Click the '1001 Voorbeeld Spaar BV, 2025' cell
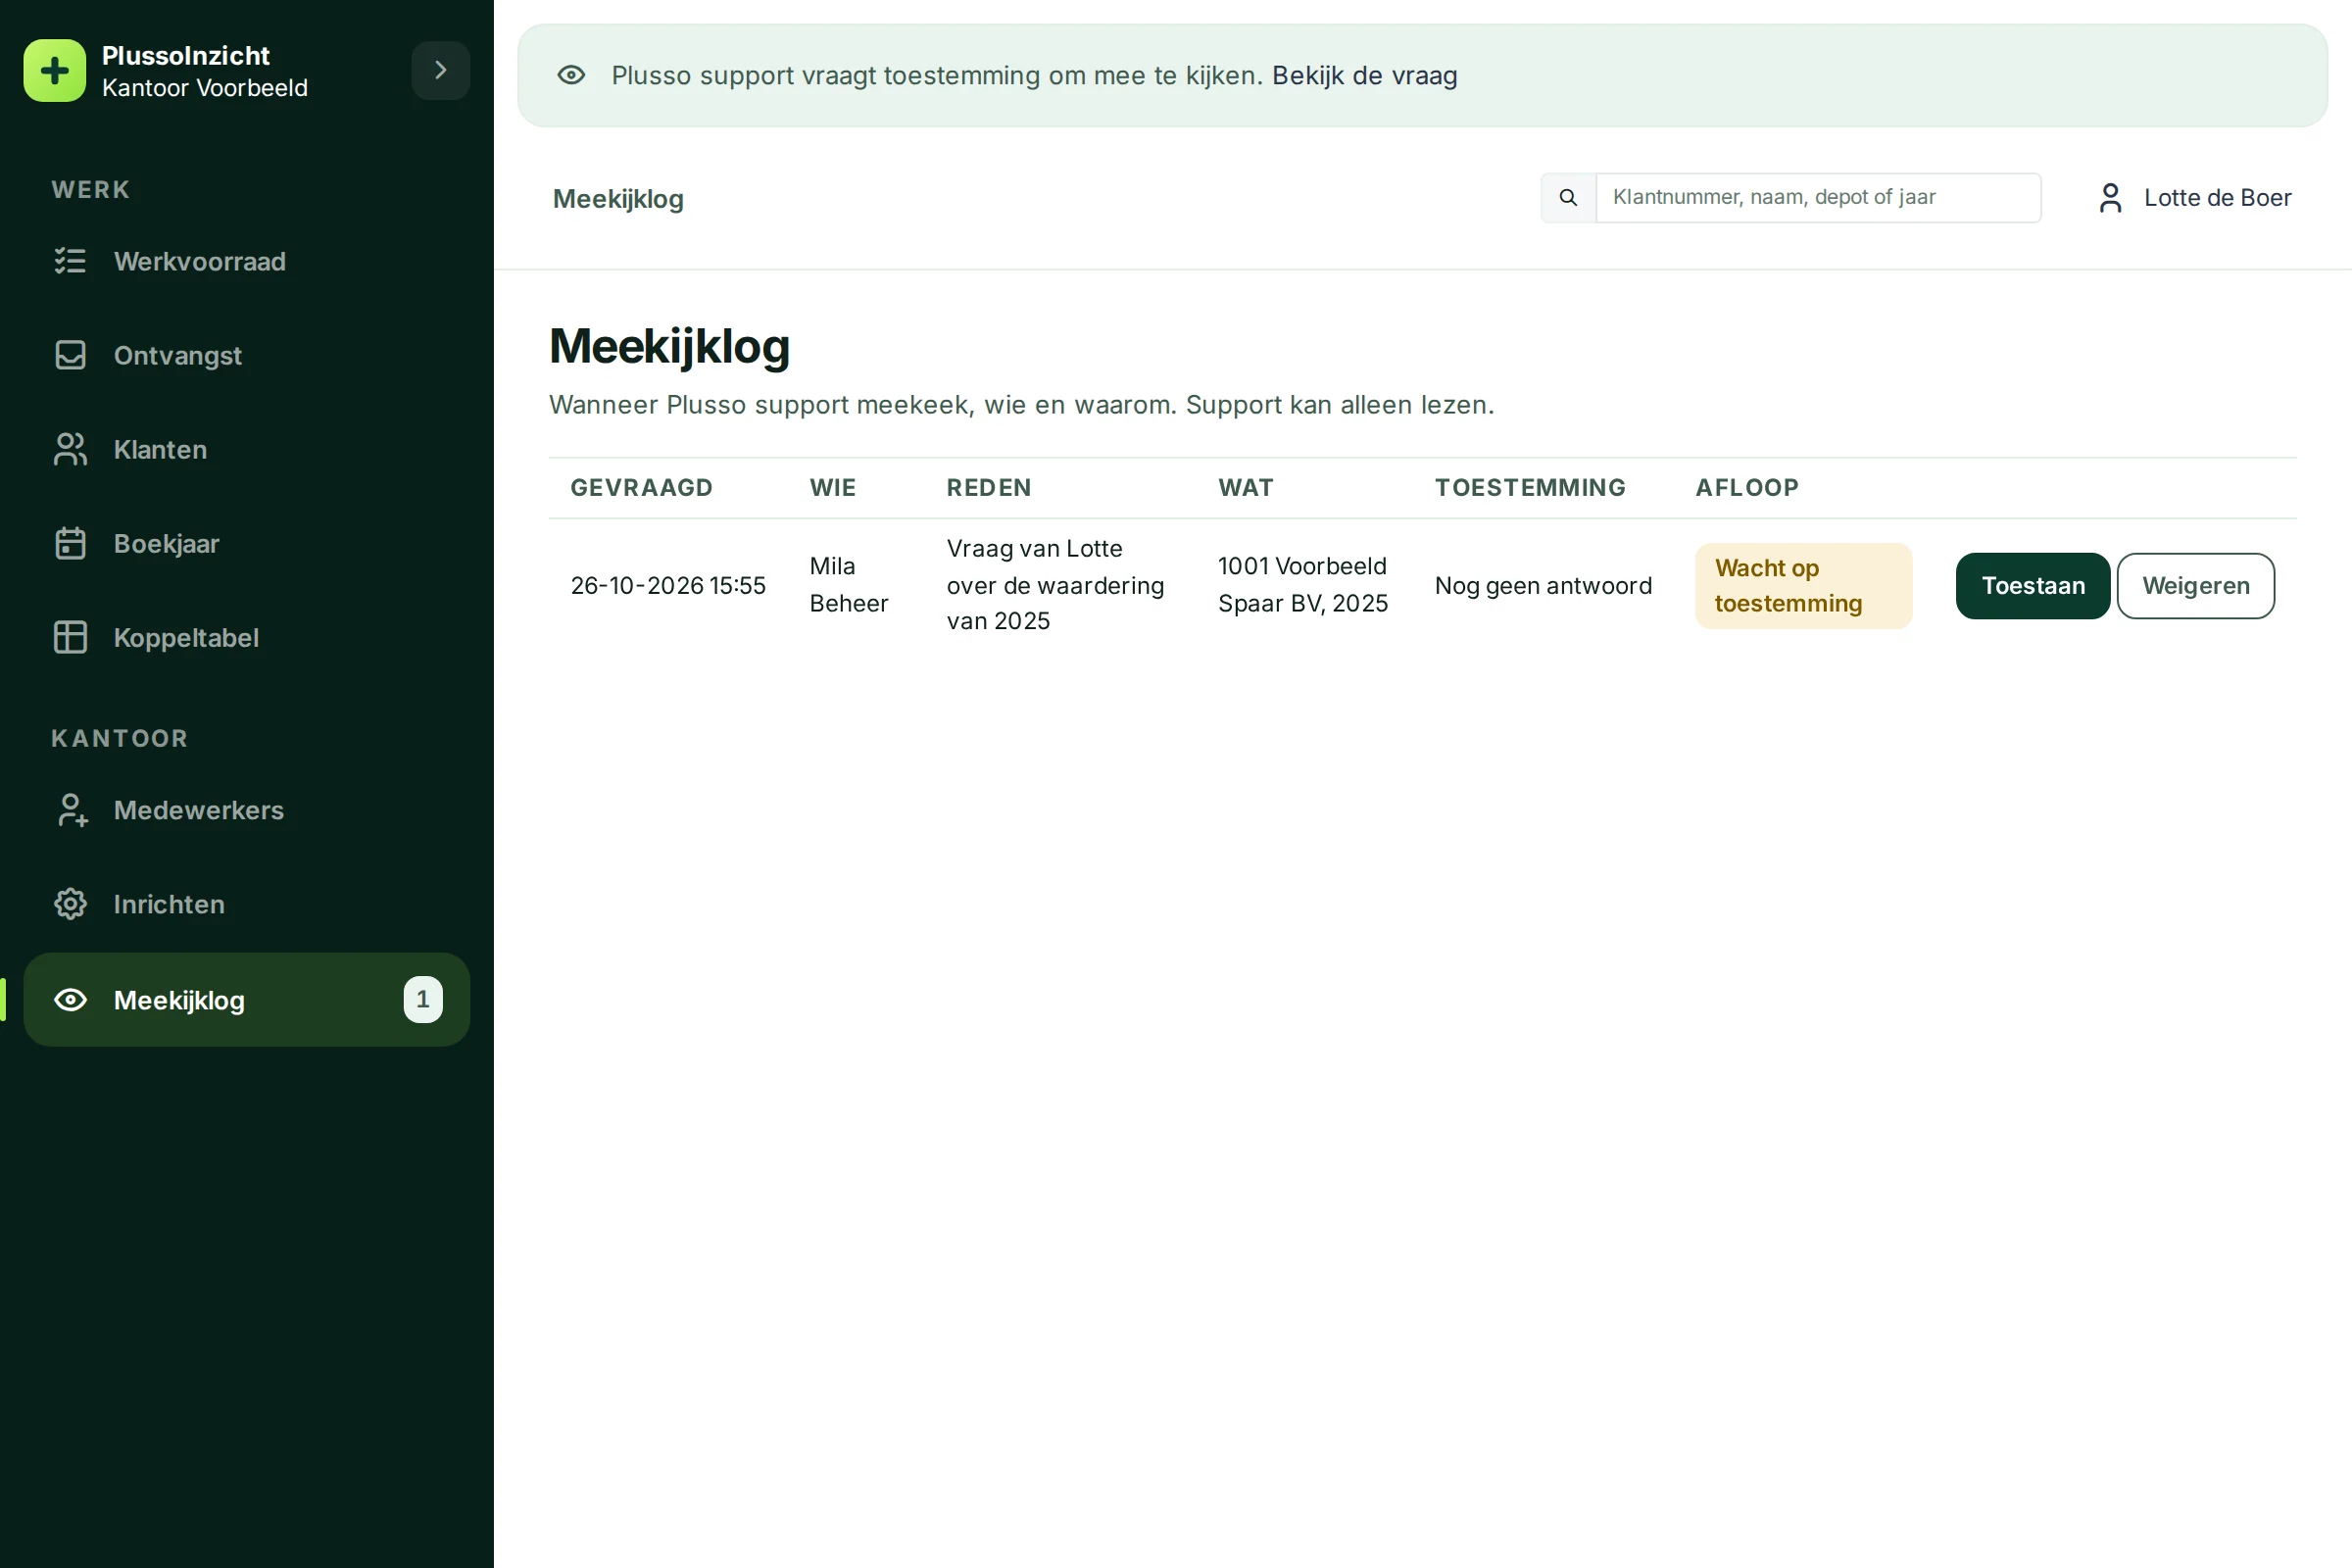The width and height of the screenshot is (2352, 1568). 1304,585
